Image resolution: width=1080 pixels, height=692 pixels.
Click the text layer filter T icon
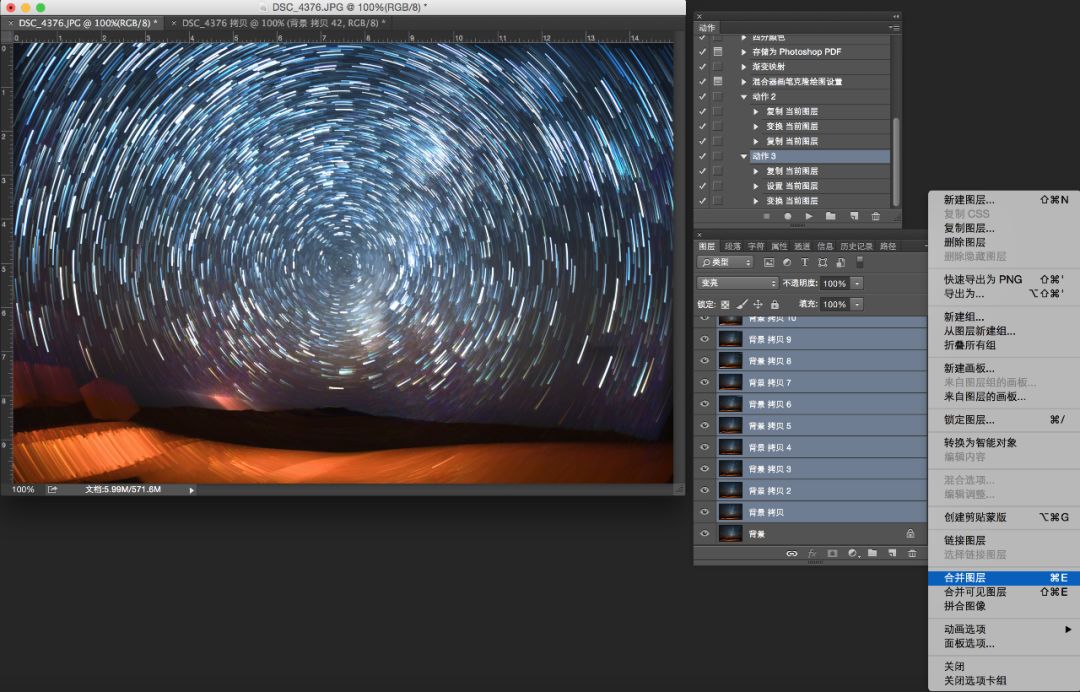805,262
